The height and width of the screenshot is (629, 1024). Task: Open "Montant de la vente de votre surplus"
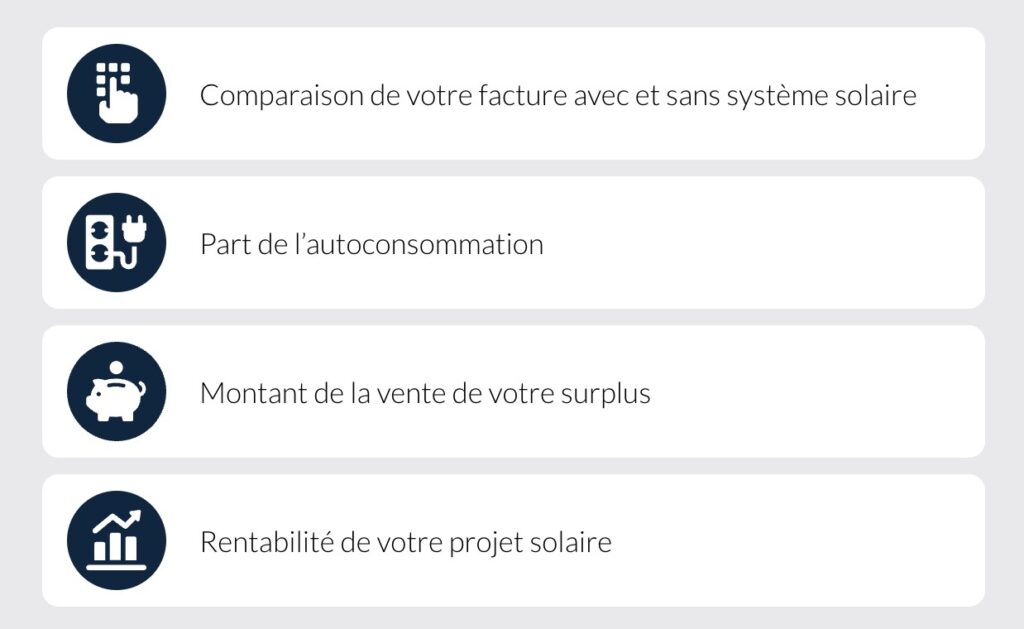(425, 393)
